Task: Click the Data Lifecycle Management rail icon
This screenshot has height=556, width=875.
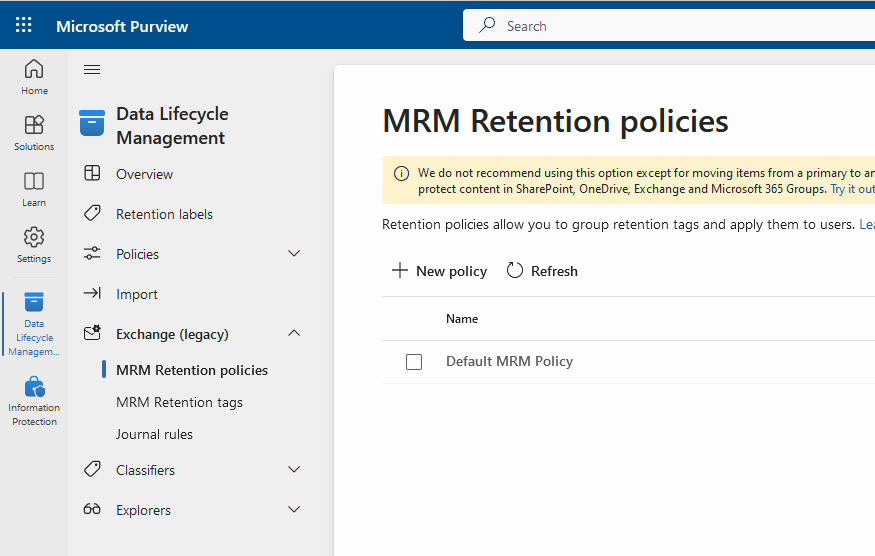Action: coord(34,322)
